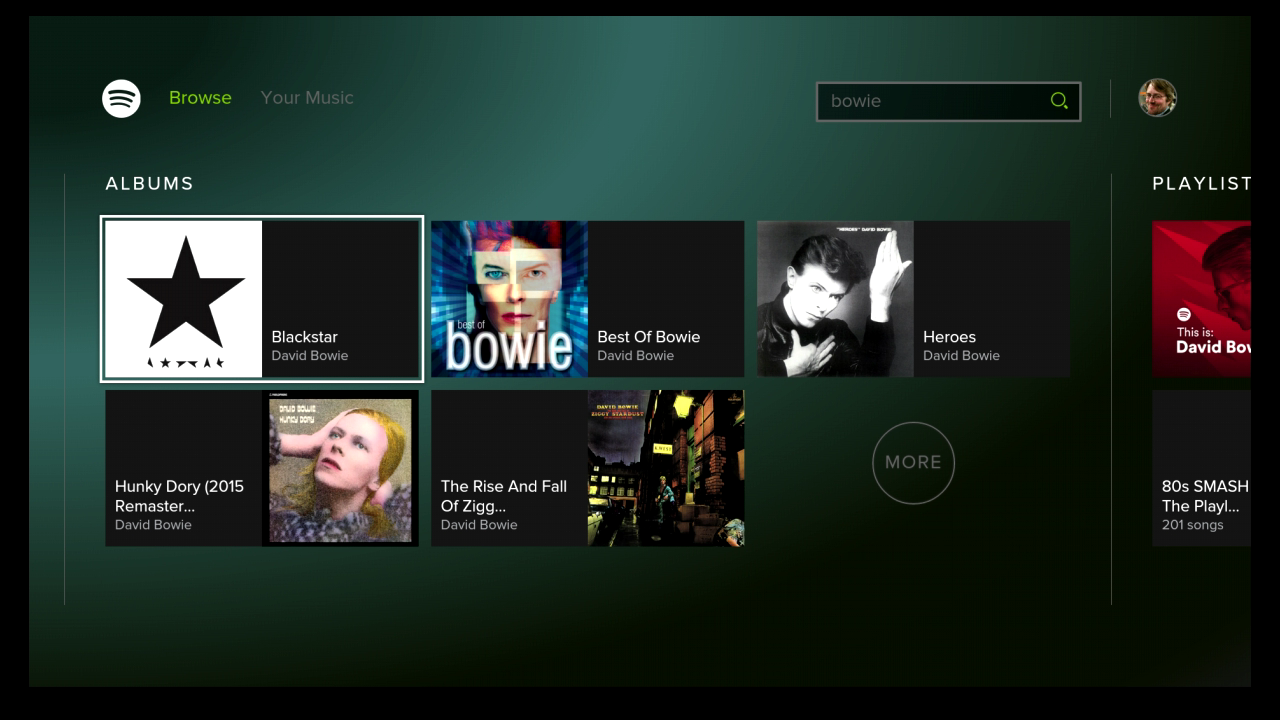This screenshot has width=1280, height=720.
Task: Switch to the Browse tab
Action: point(200,97)
